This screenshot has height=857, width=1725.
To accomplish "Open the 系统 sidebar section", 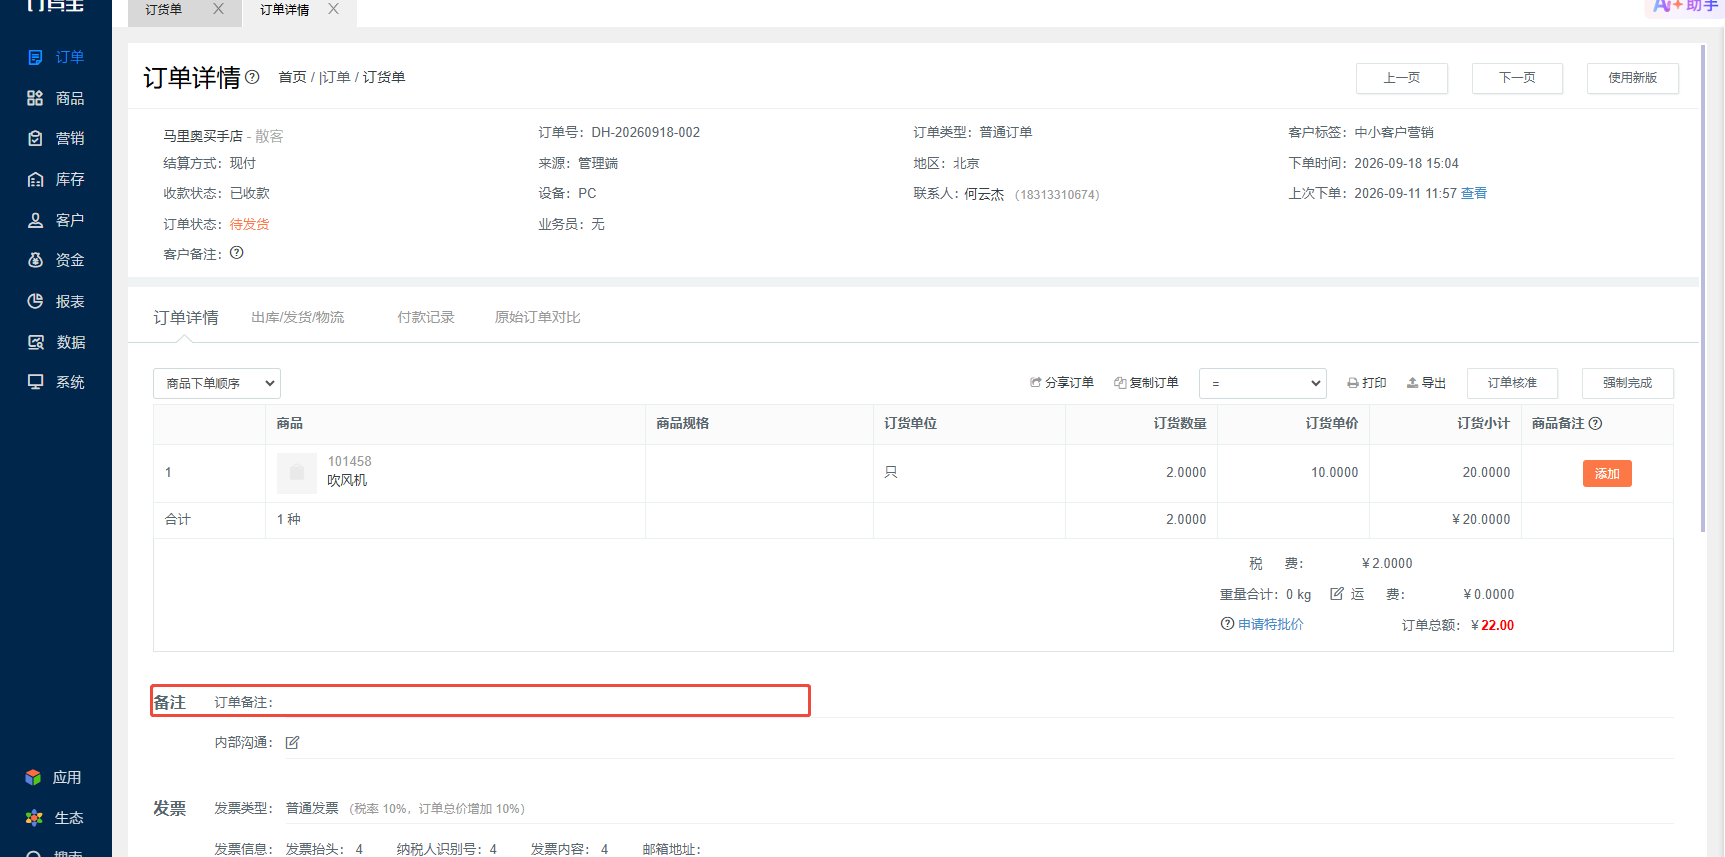I will click(x=56, y=382).
